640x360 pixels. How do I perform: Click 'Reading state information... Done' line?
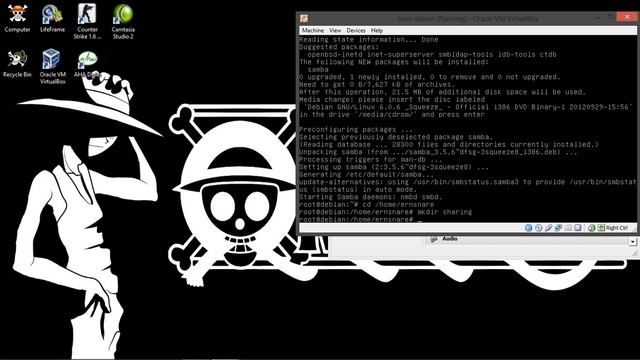click(x=369, y=40)
